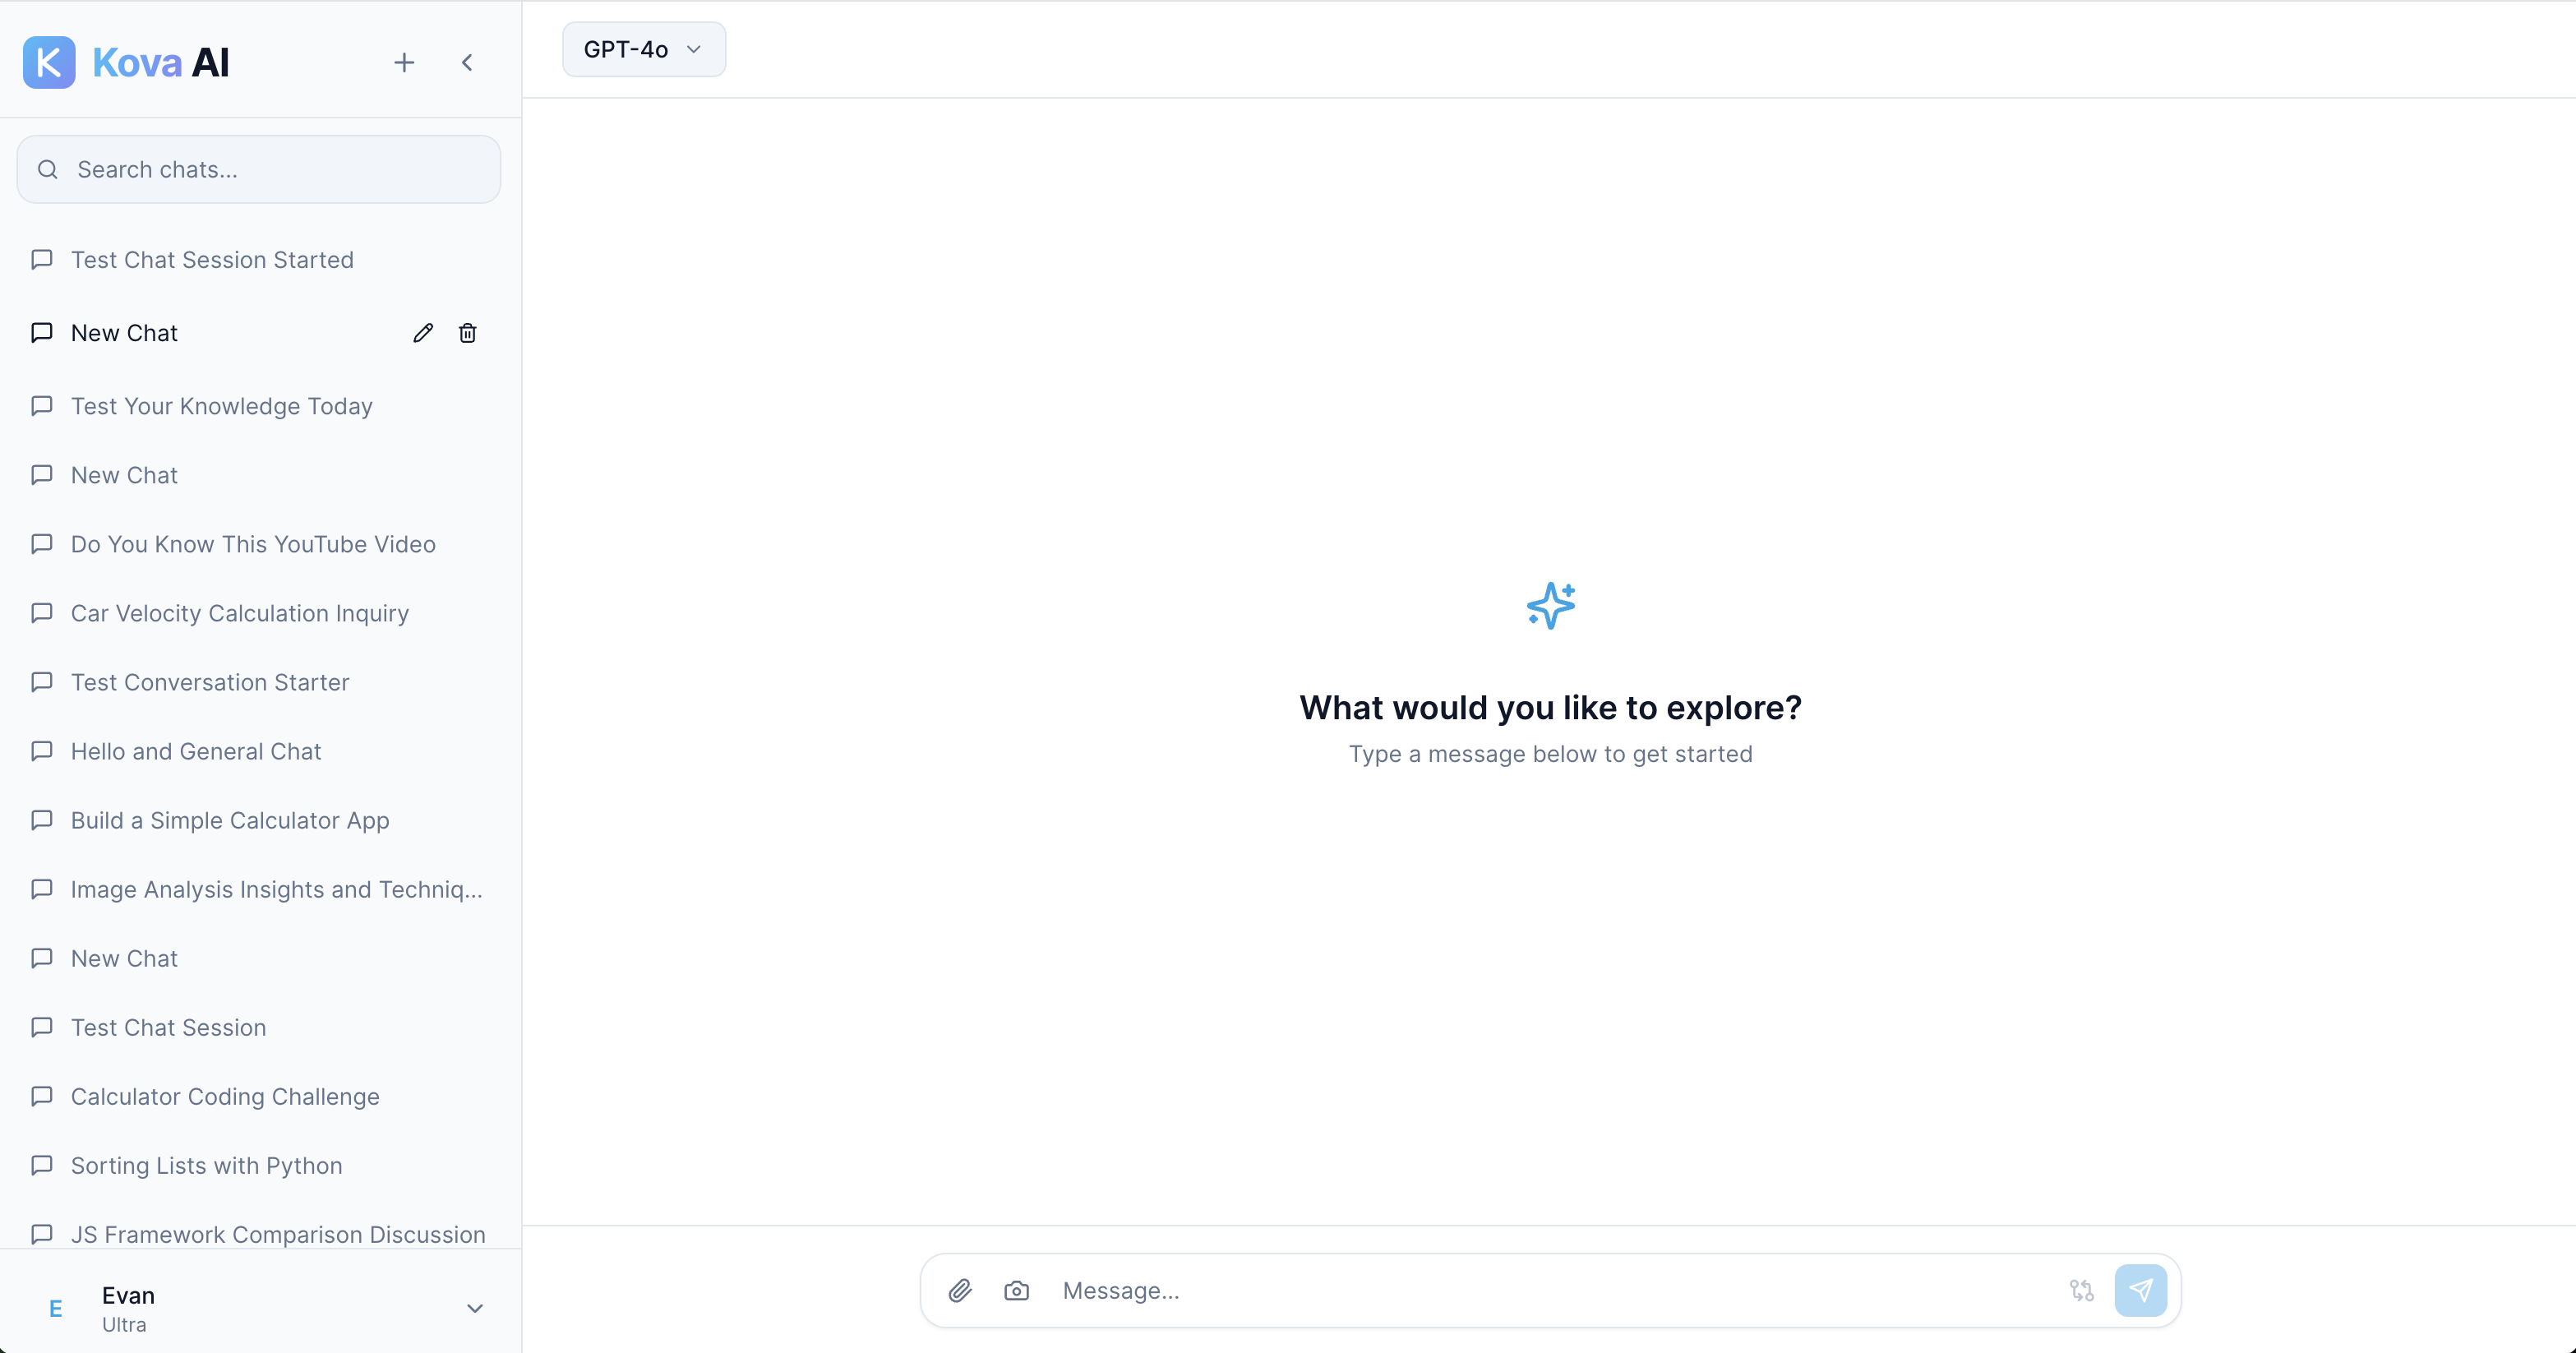
Task: Start a new chat with plus icon
Action: click(404, 63)
